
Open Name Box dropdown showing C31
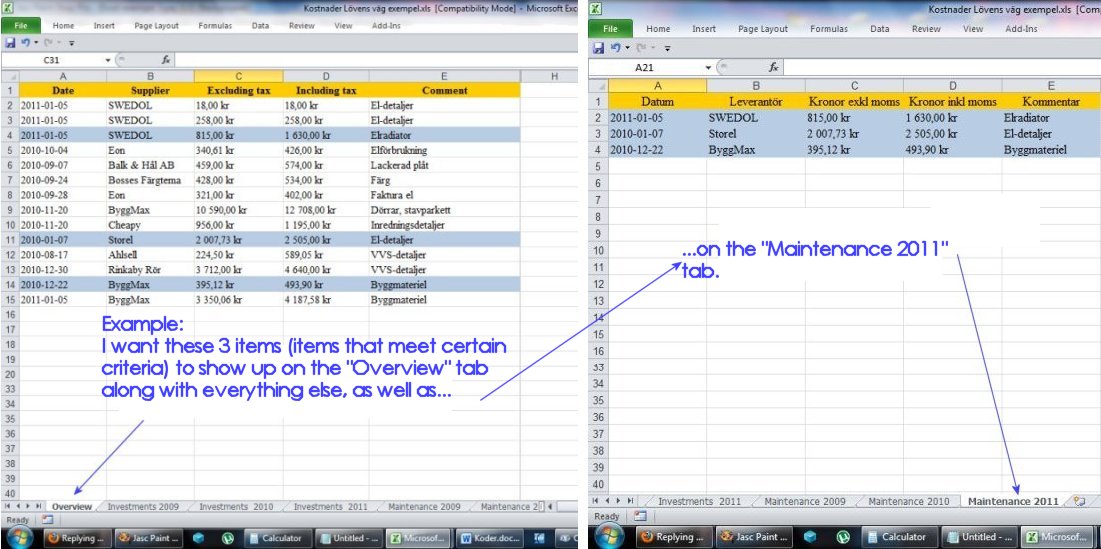click(108, 61)
